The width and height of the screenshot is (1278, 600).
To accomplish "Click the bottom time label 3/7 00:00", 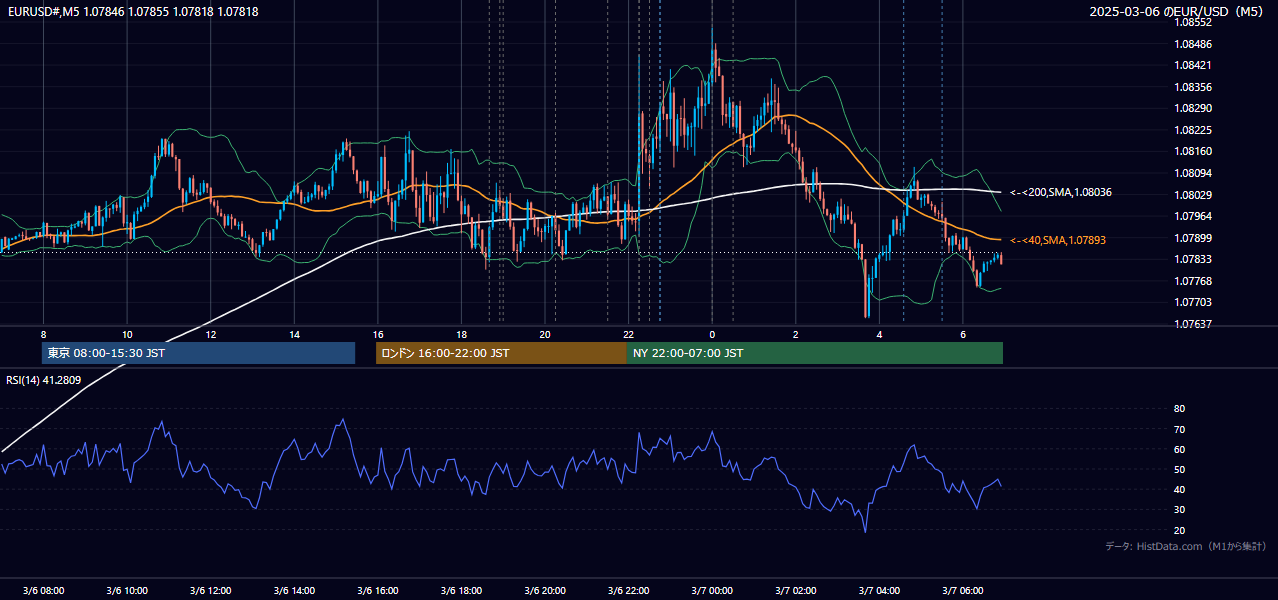I will click(712, 590).
